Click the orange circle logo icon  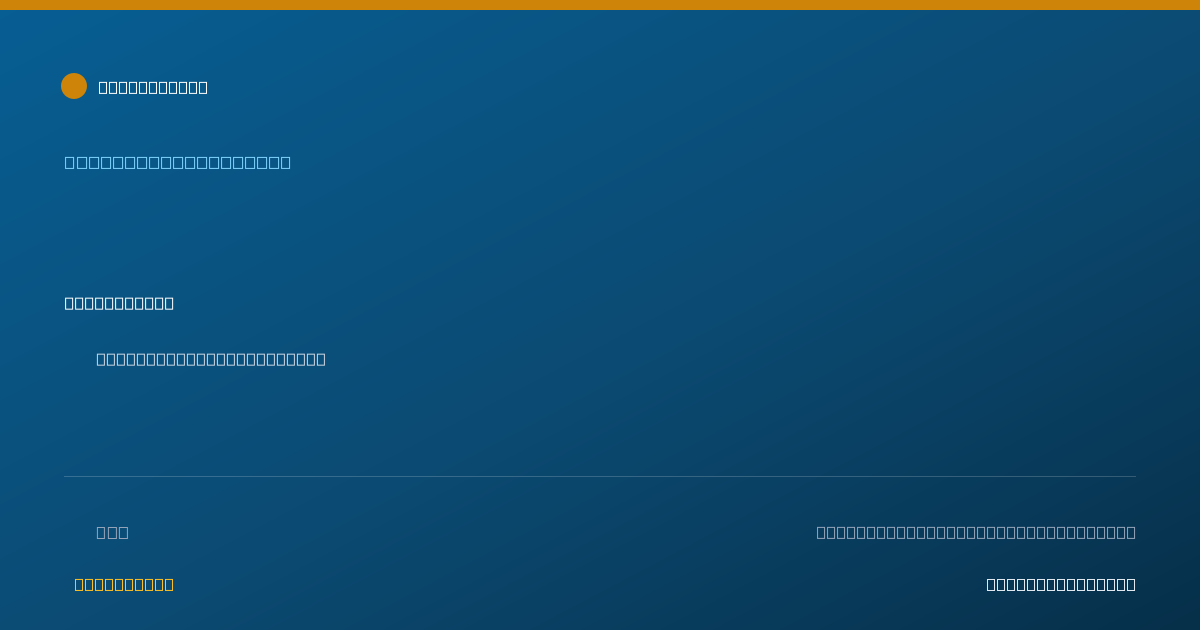click(x=74, y=86)
